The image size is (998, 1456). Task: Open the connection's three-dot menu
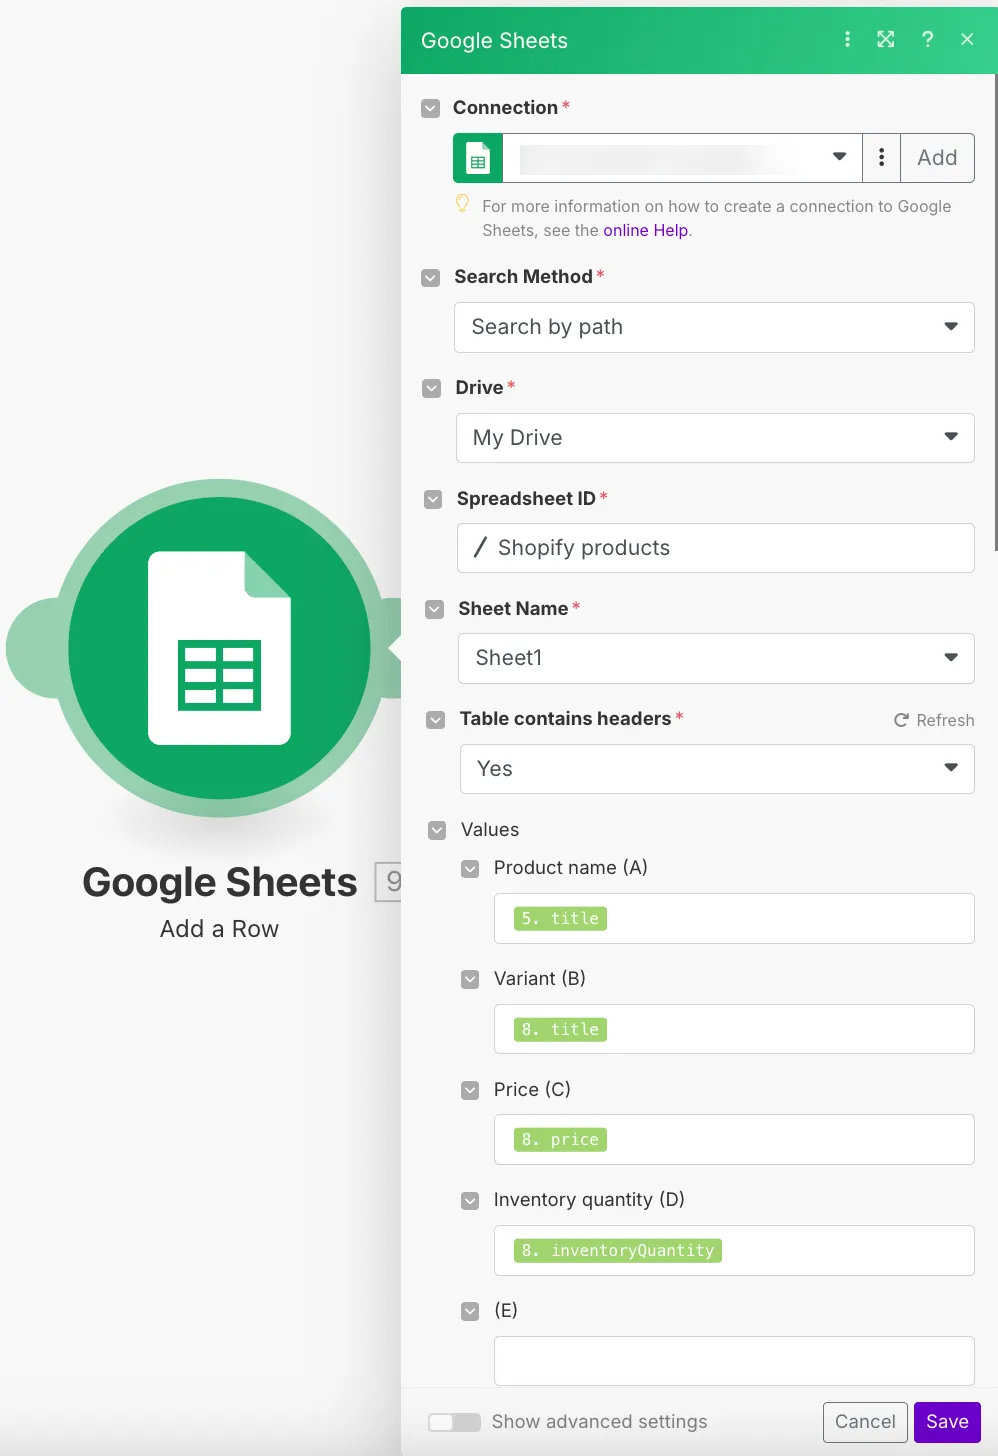881,158
